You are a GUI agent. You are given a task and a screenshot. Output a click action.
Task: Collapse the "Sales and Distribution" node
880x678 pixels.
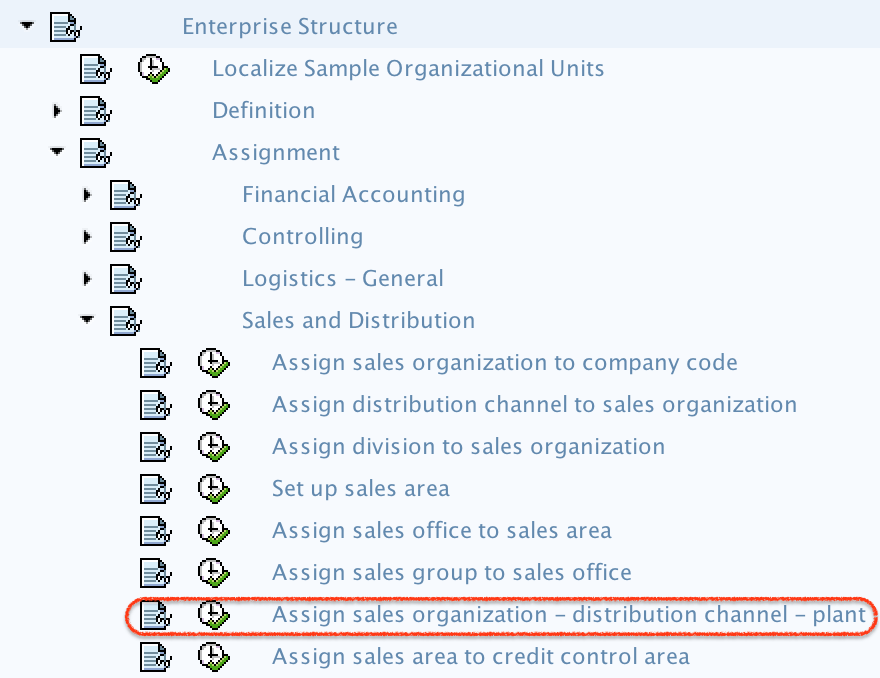pos(87,320)
